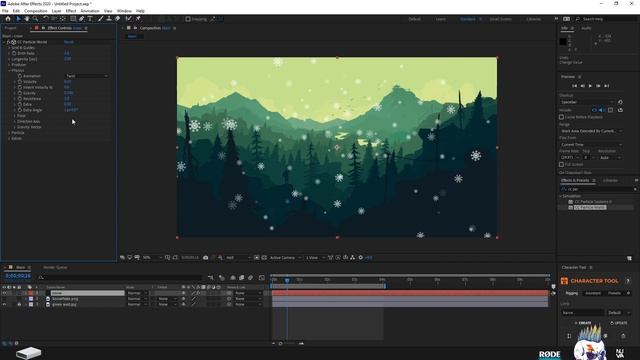Screen dimensions: 640x360
Task: Switch to the Project tab
Action: pos(11,28)
